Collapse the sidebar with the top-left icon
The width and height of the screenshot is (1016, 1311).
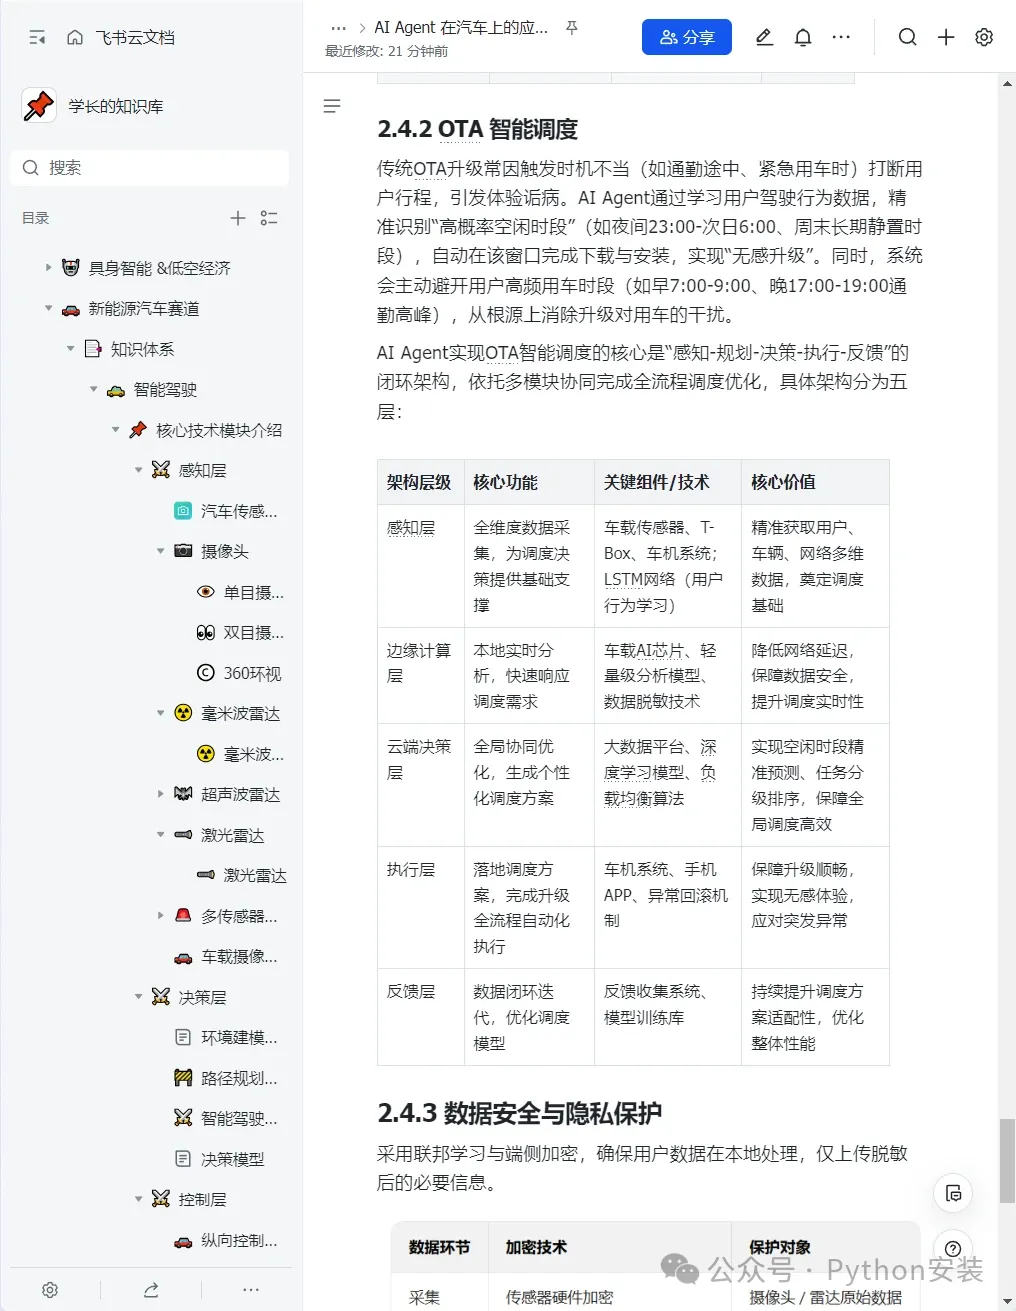coord(37,37)
